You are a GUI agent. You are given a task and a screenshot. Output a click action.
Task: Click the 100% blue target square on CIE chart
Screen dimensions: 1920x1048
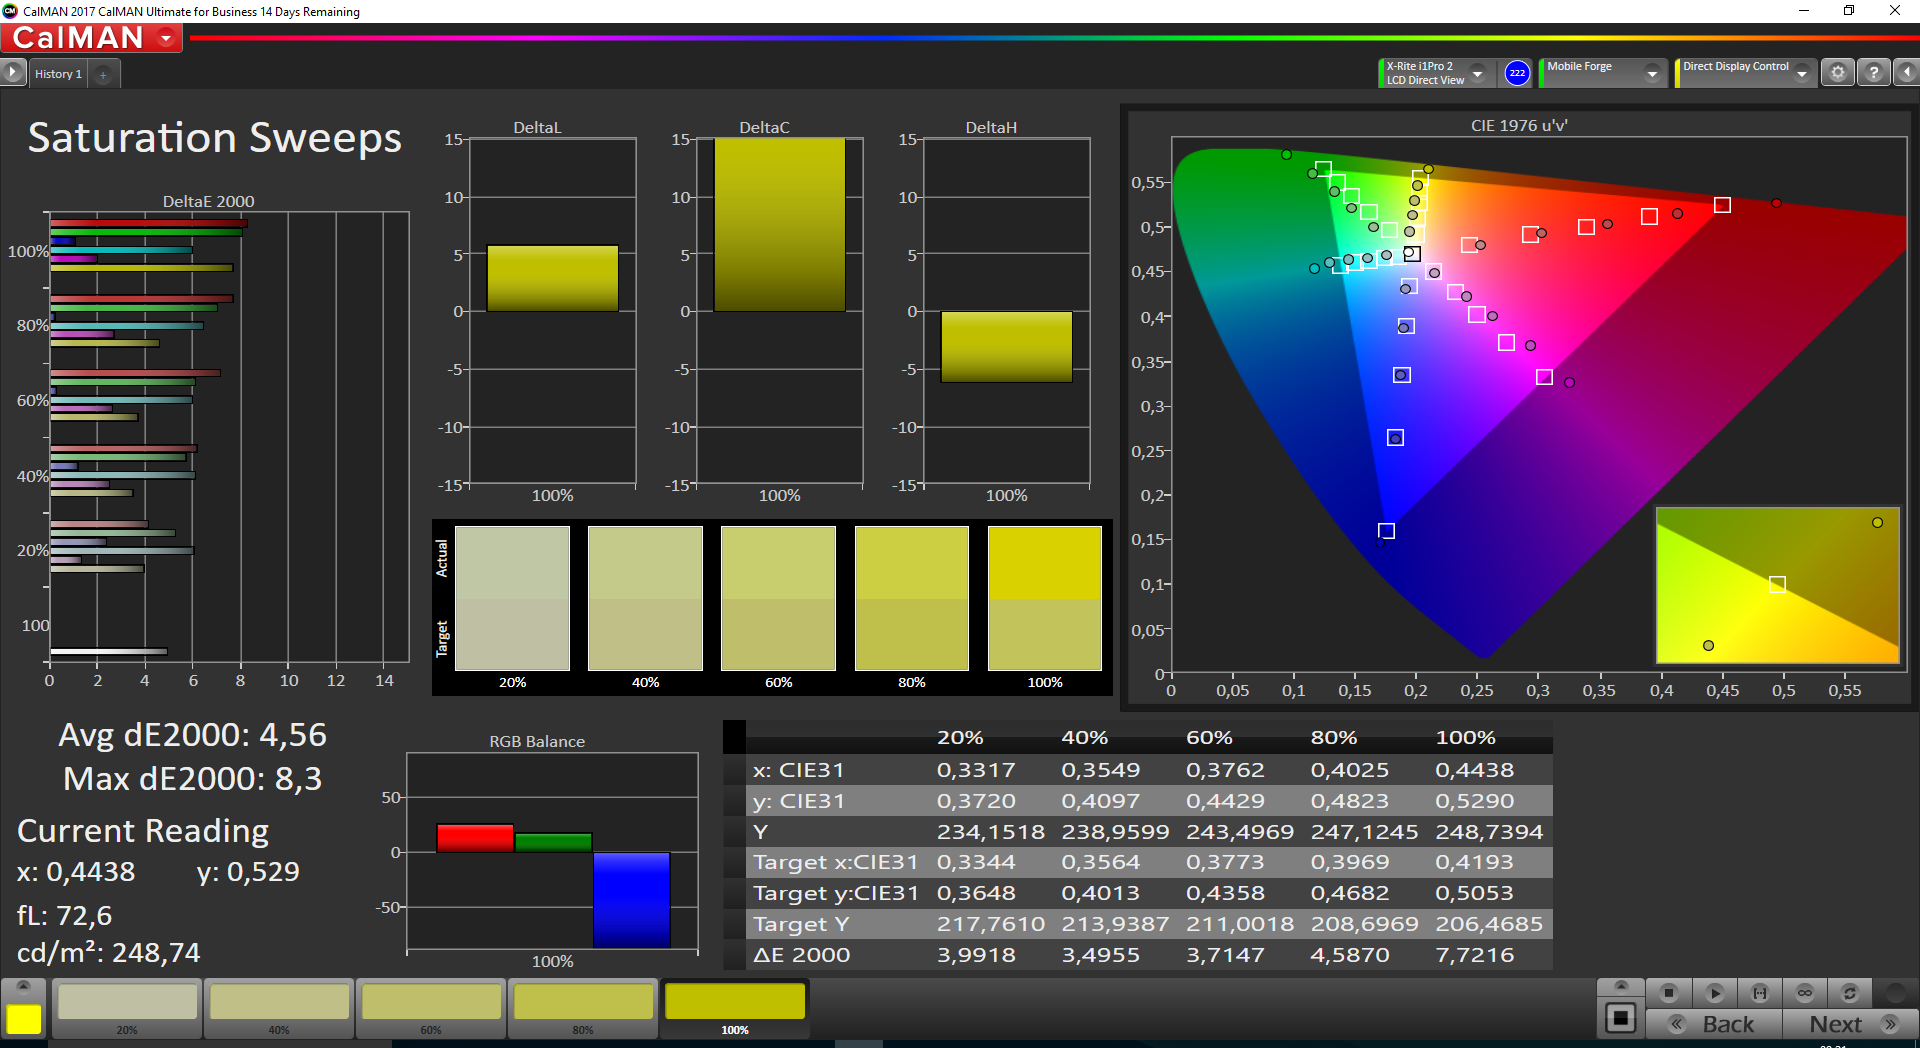(1386, 531)
